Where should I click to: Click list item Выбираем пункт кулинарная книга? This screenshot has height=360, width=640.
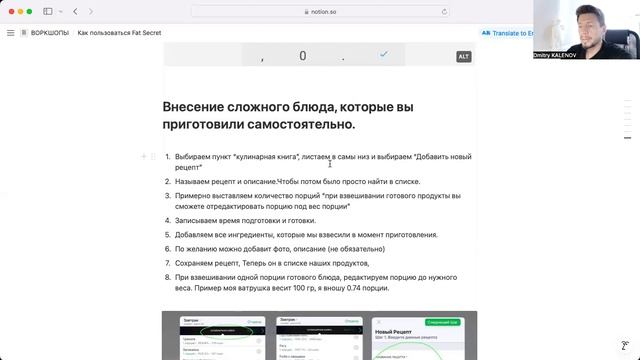323,162
